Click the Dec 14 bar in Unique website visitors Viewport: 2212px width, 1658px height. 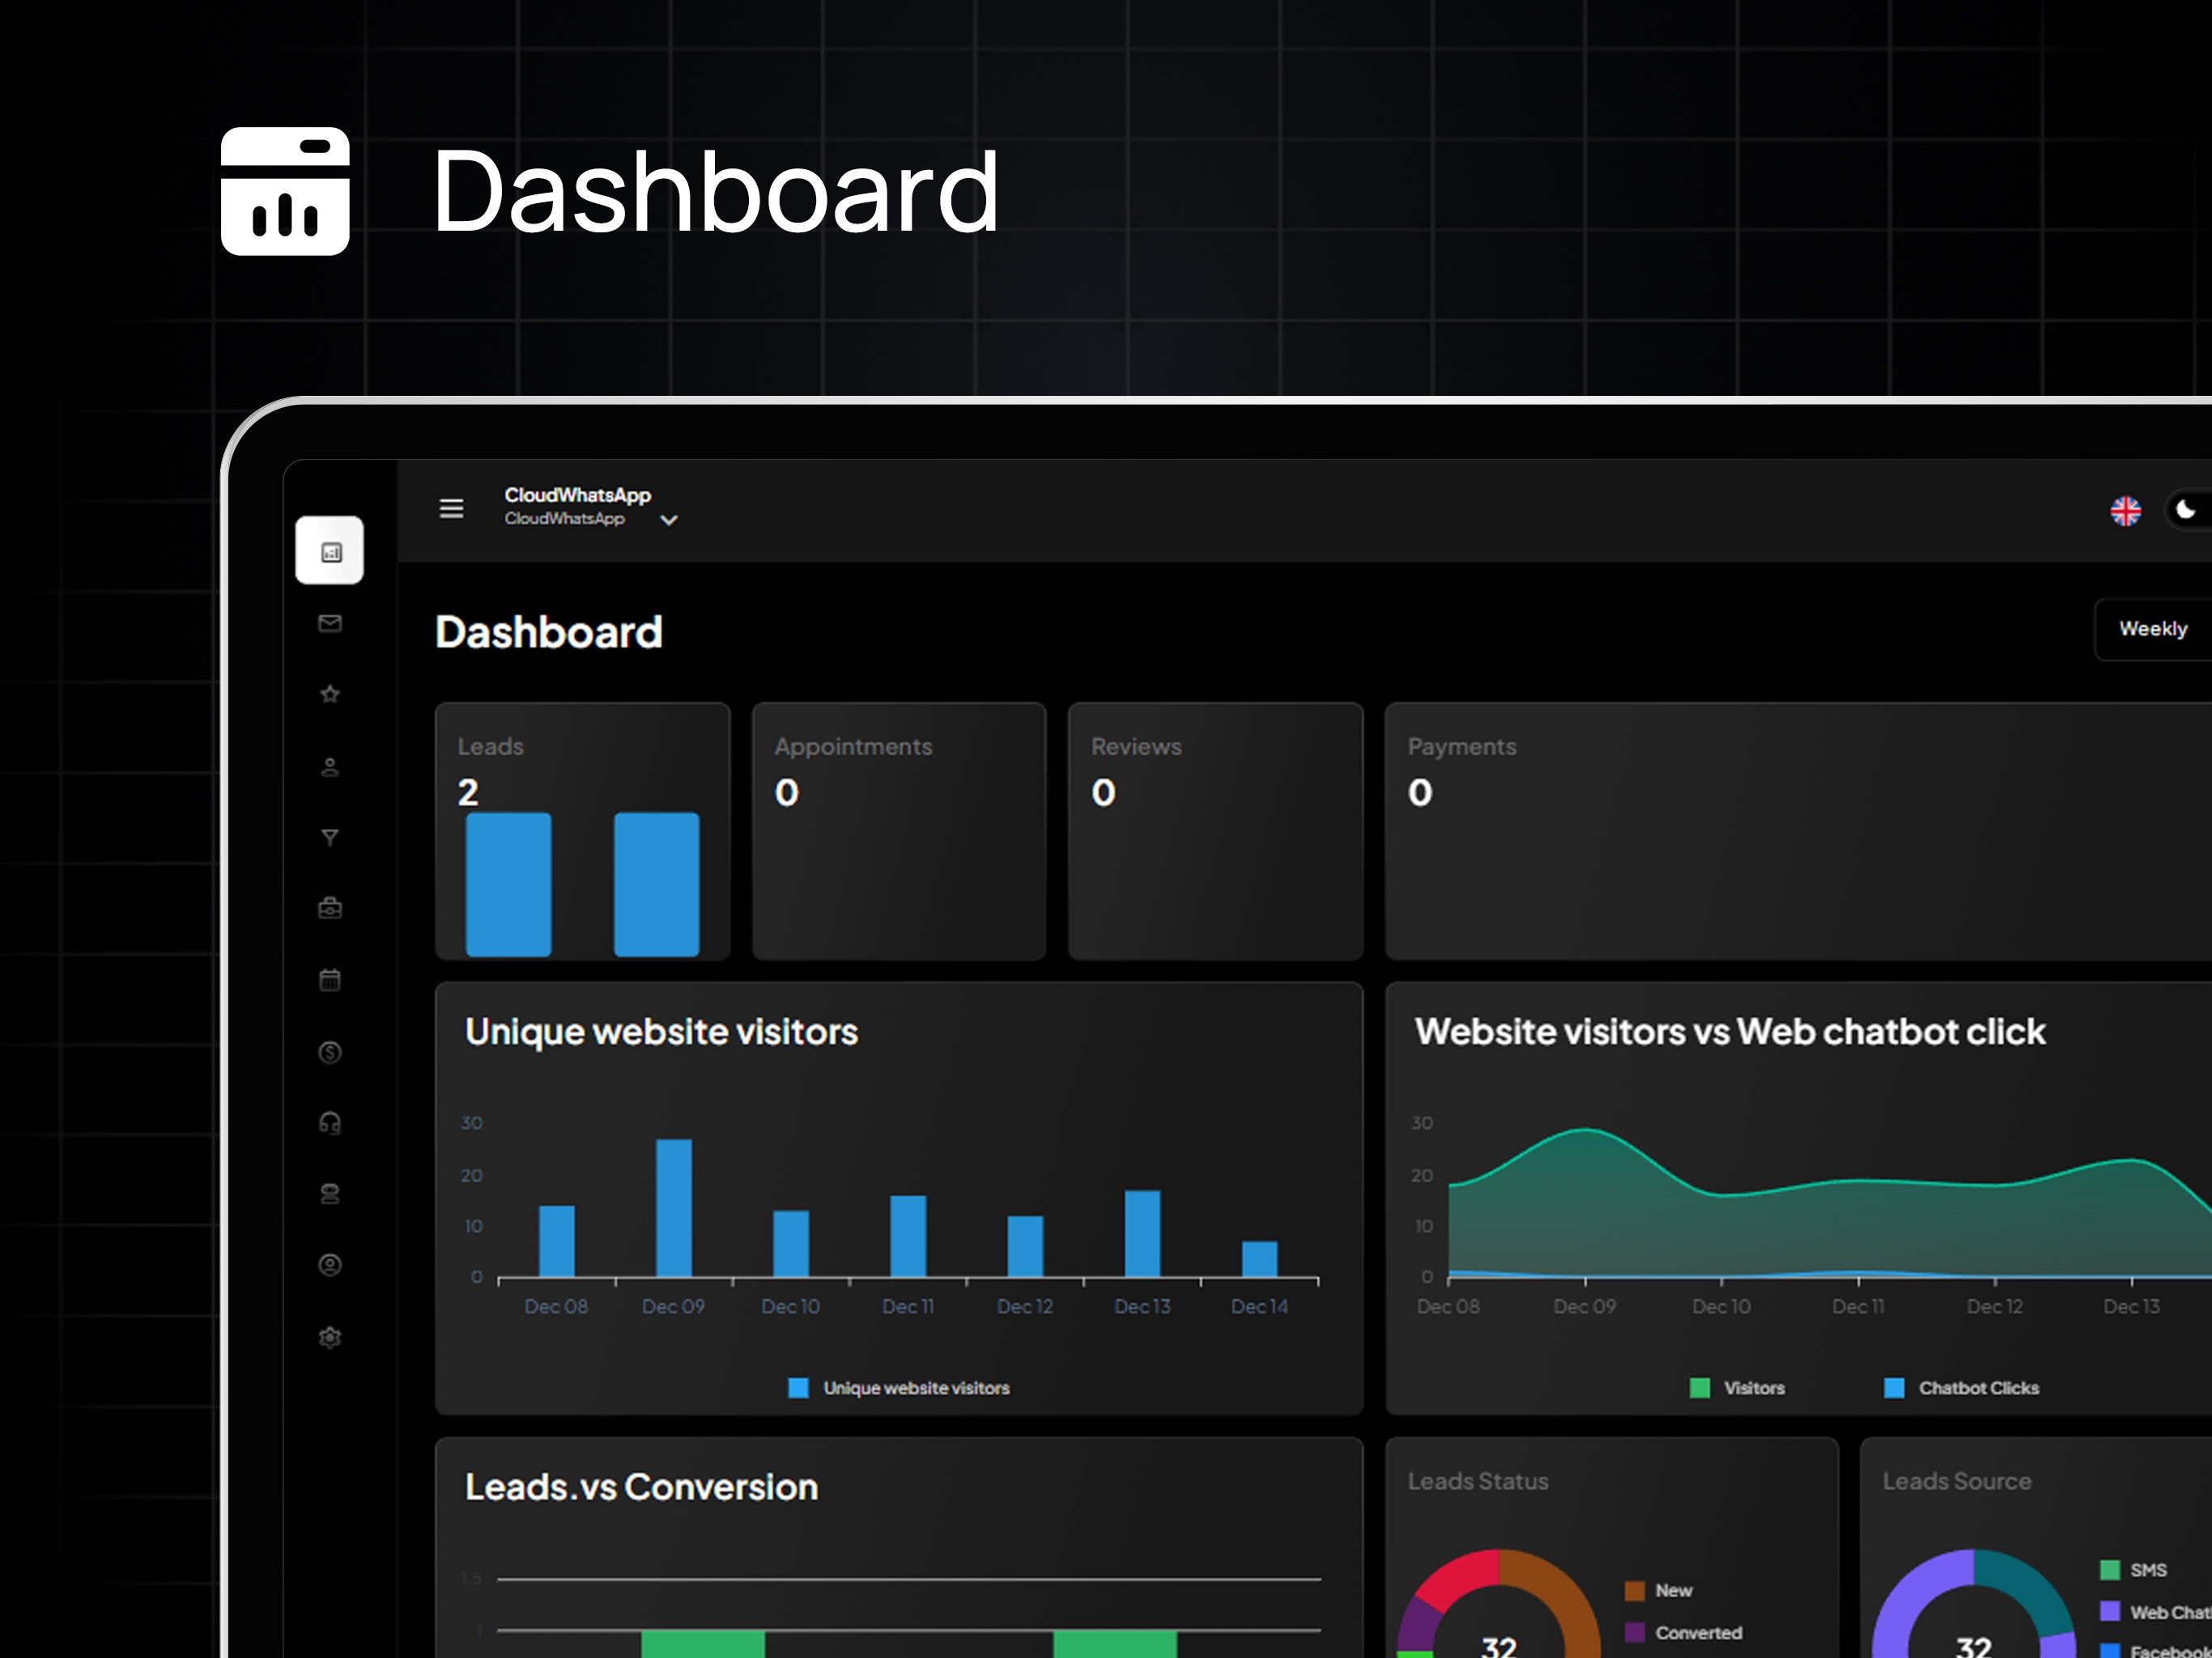pyautogui.click(x=1260, y=1259)
